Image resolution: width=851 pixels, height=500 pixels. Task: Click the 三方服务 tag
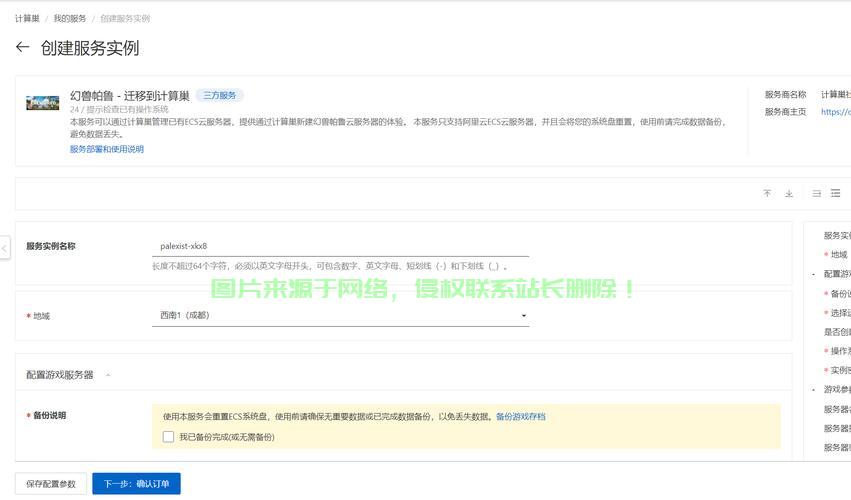219,96
